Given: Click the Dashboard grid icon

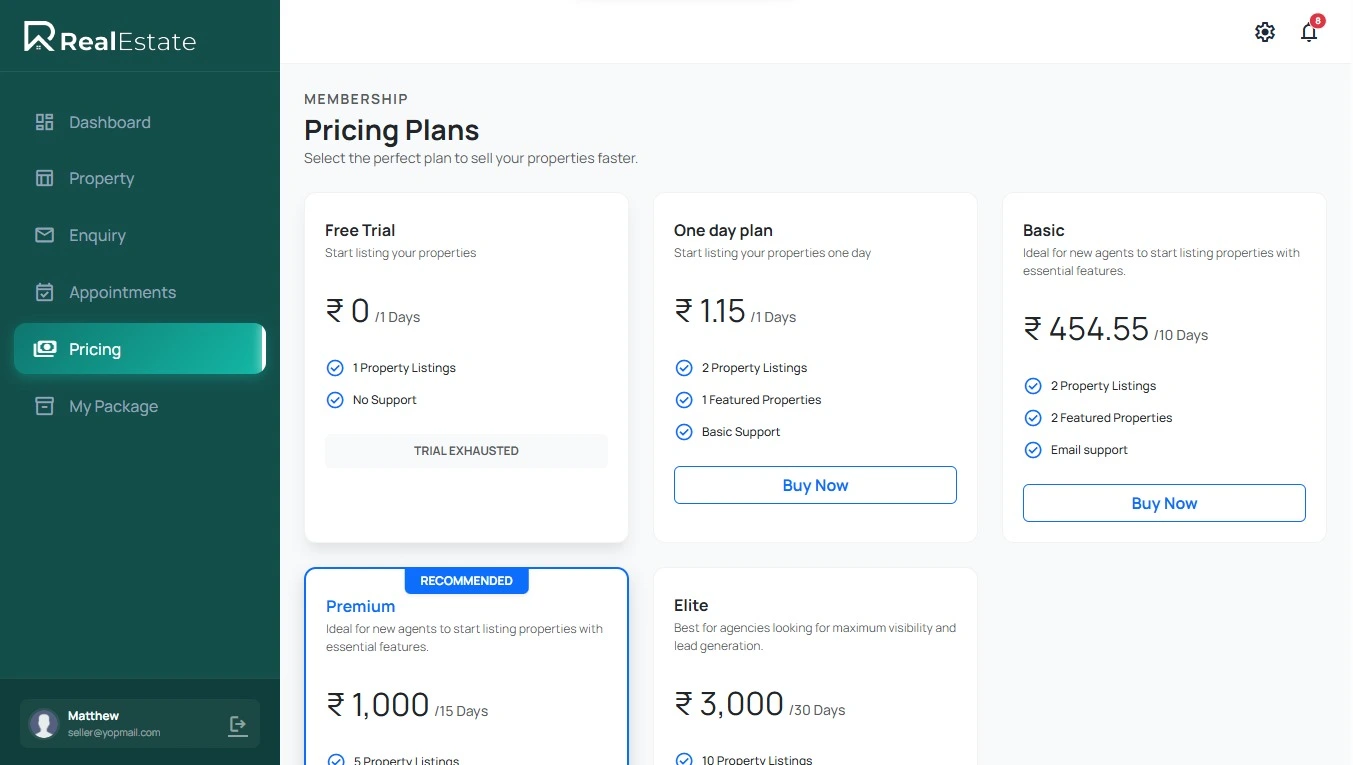Looking at the screenshot, I should click(44, 122).
